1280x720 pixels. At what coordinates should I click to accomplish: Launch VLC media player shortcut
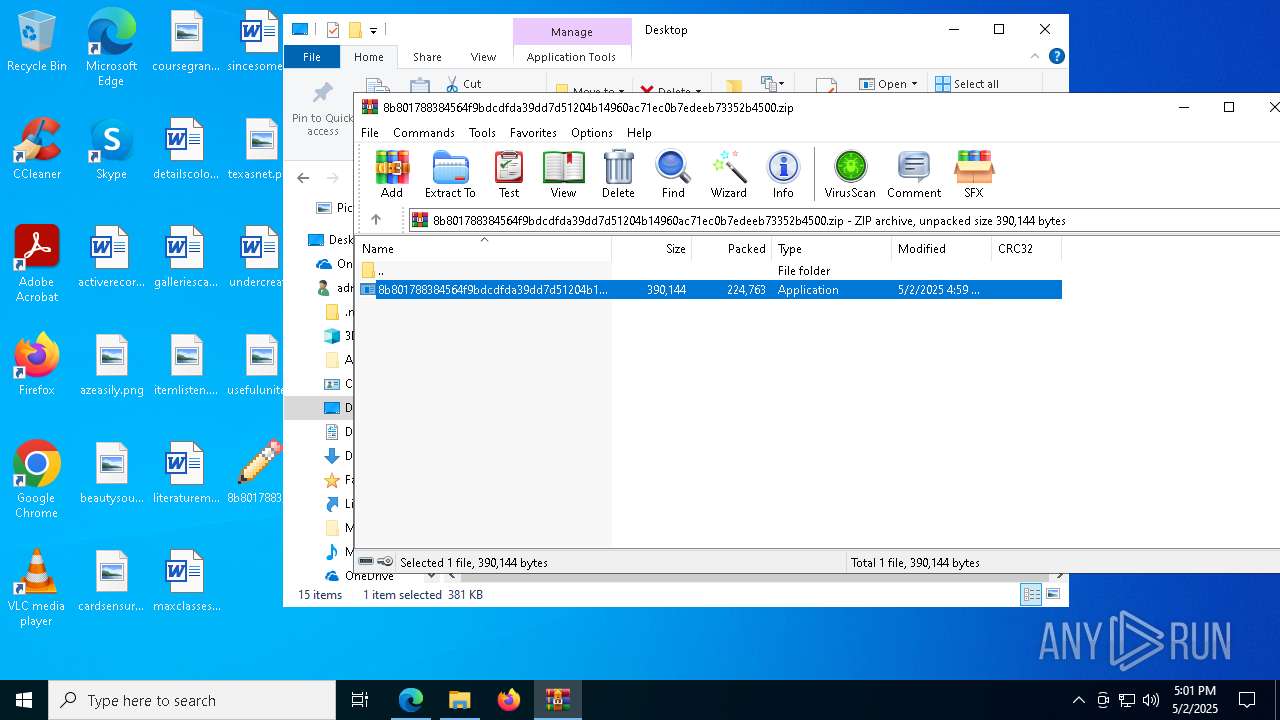(x=37, y=588)
